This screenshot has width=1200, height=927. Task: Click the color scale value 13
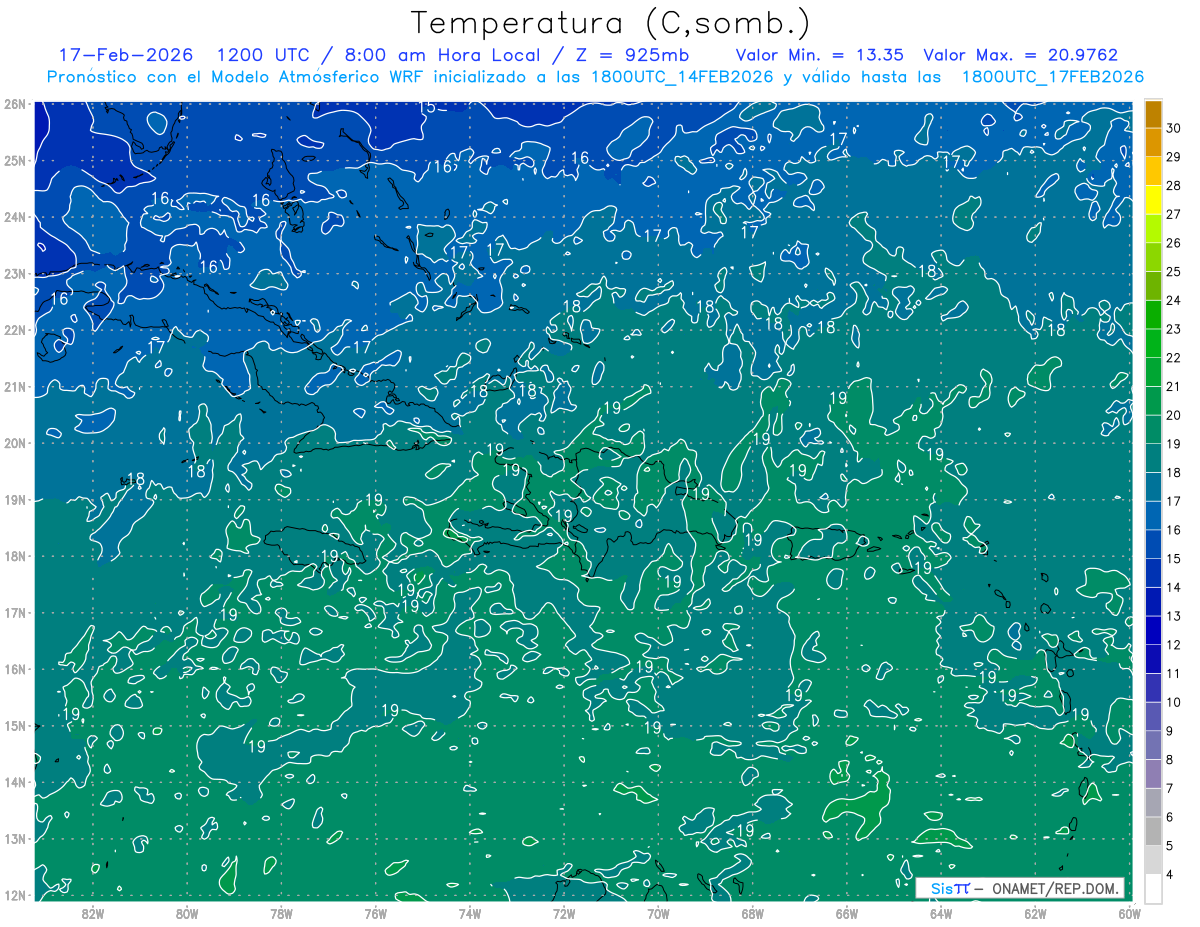point(1173,616)
